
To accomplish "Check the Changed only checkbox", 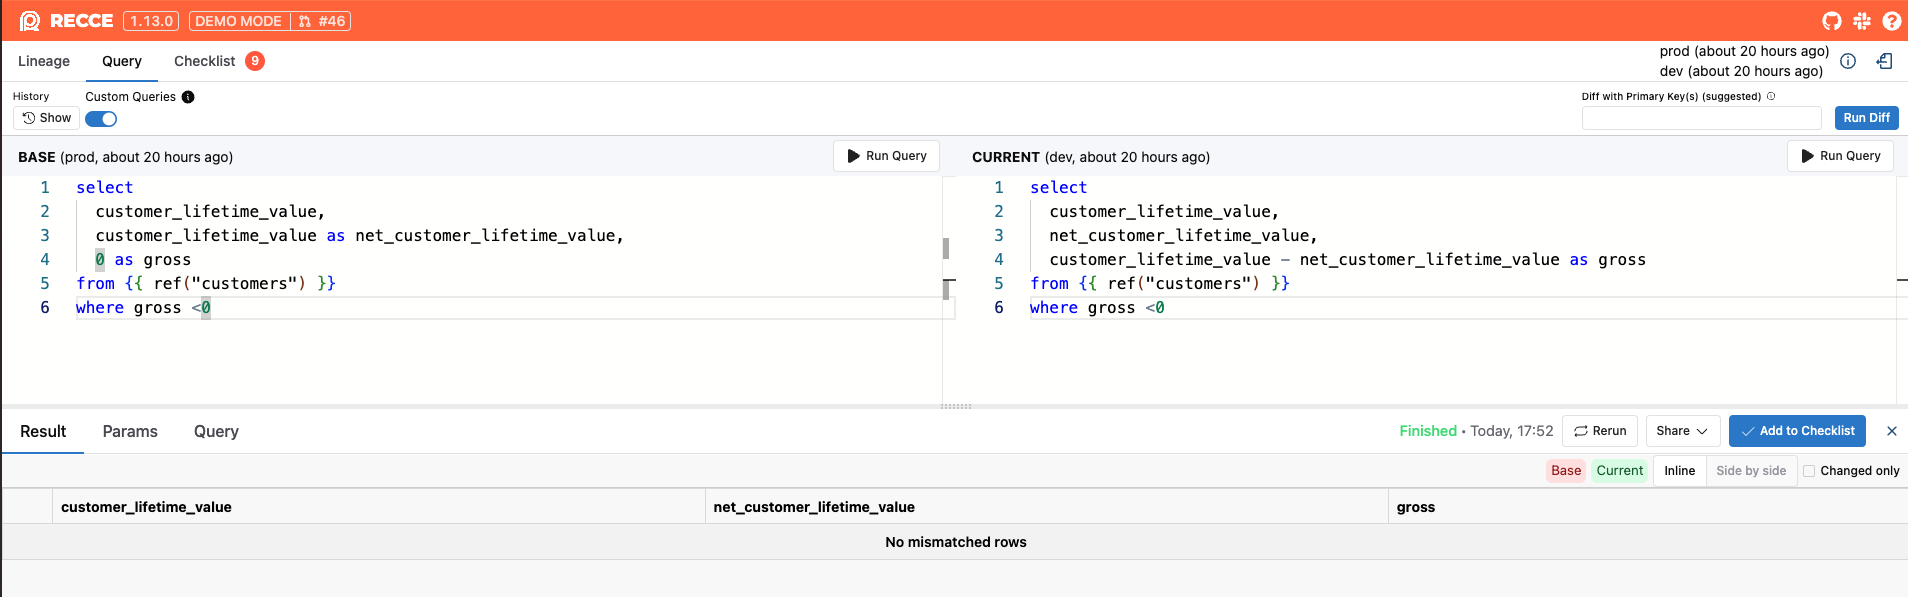I will tap(1809, 471).
